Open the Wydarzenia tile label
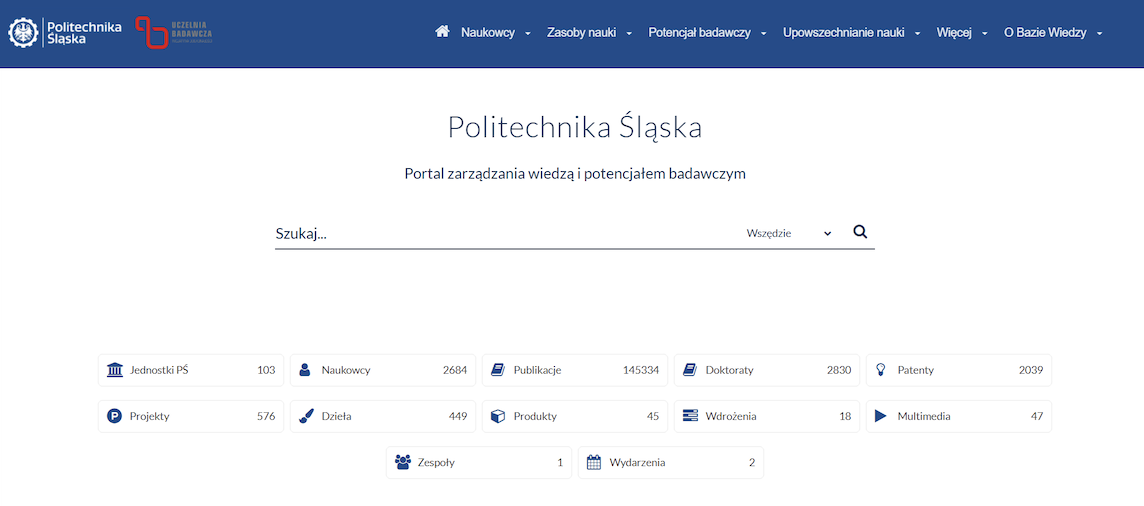 coord(638,463)
